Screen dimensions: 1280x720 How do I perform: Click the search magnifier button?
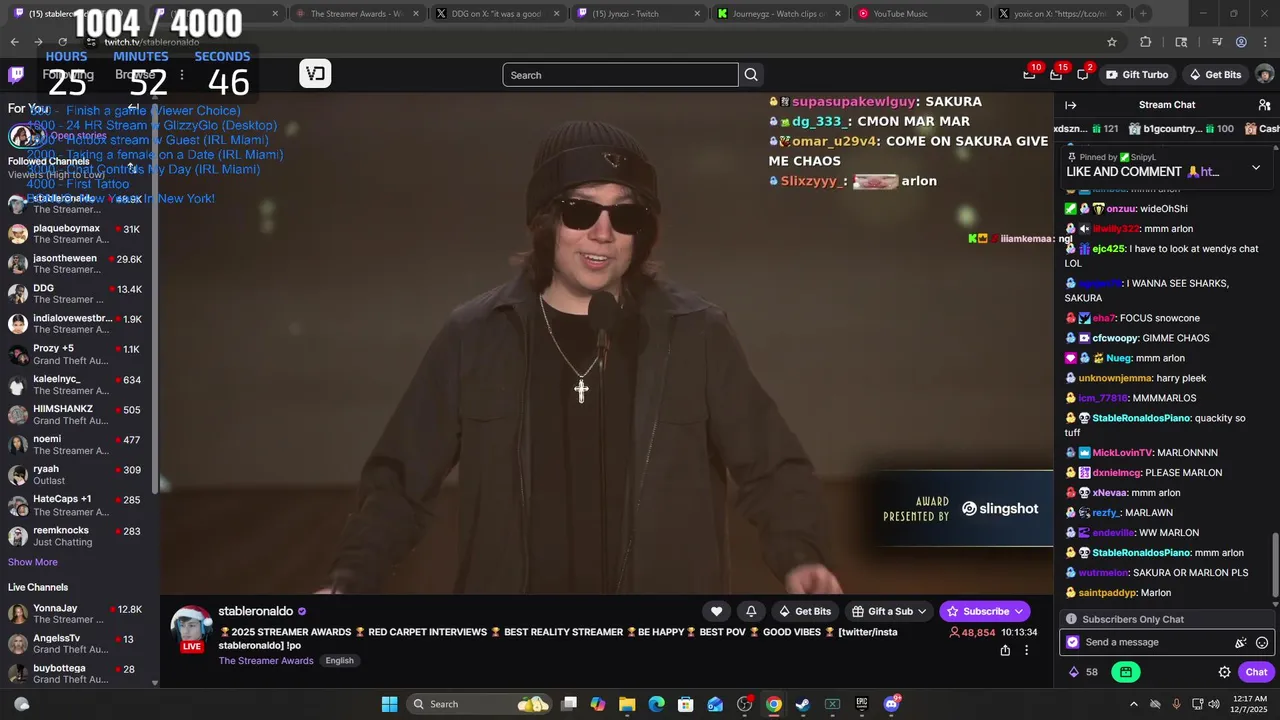coord(751,75)
